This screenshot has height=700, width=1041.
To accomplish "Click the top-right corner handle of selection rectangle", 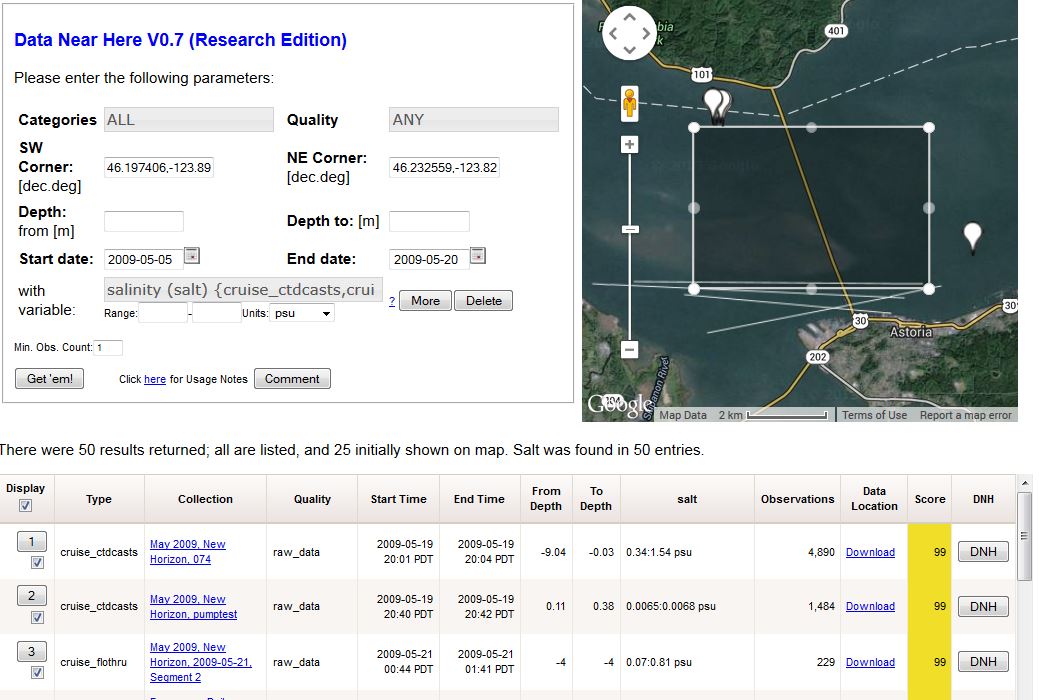I will (929, 127).
